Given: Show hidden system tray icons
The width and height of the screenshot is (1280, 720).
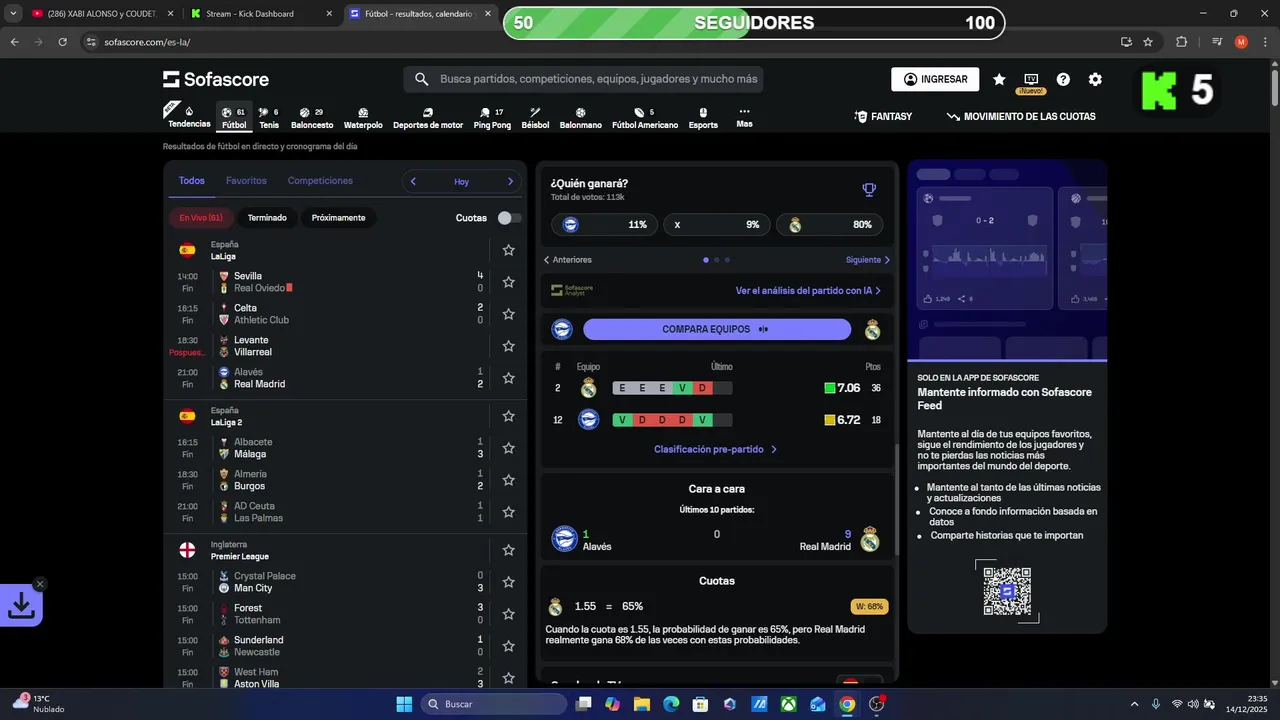Looking at the screenshot, I should pyautogui.click(x=1134, y=704).
